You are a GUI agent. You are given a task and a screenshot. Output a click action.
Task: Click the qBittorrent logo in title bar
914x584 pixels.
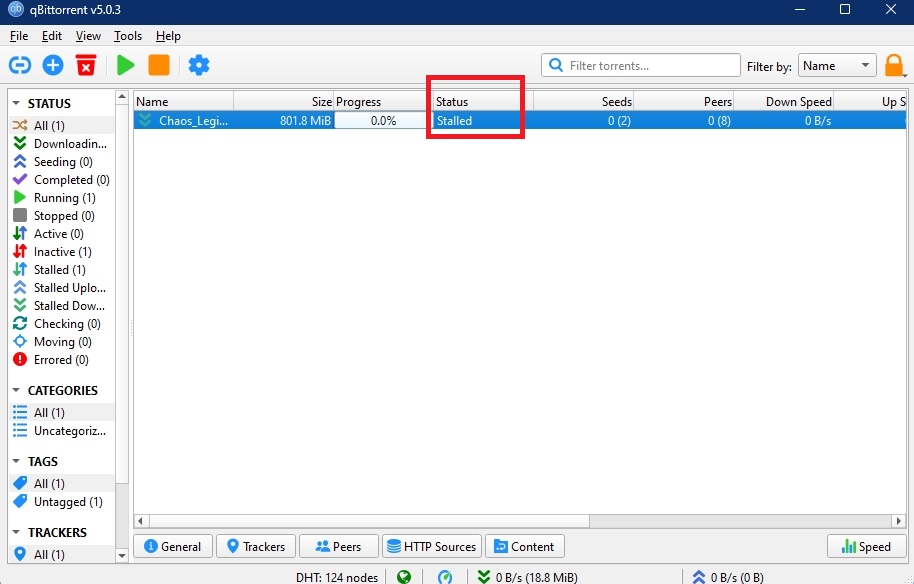point(16,10)
